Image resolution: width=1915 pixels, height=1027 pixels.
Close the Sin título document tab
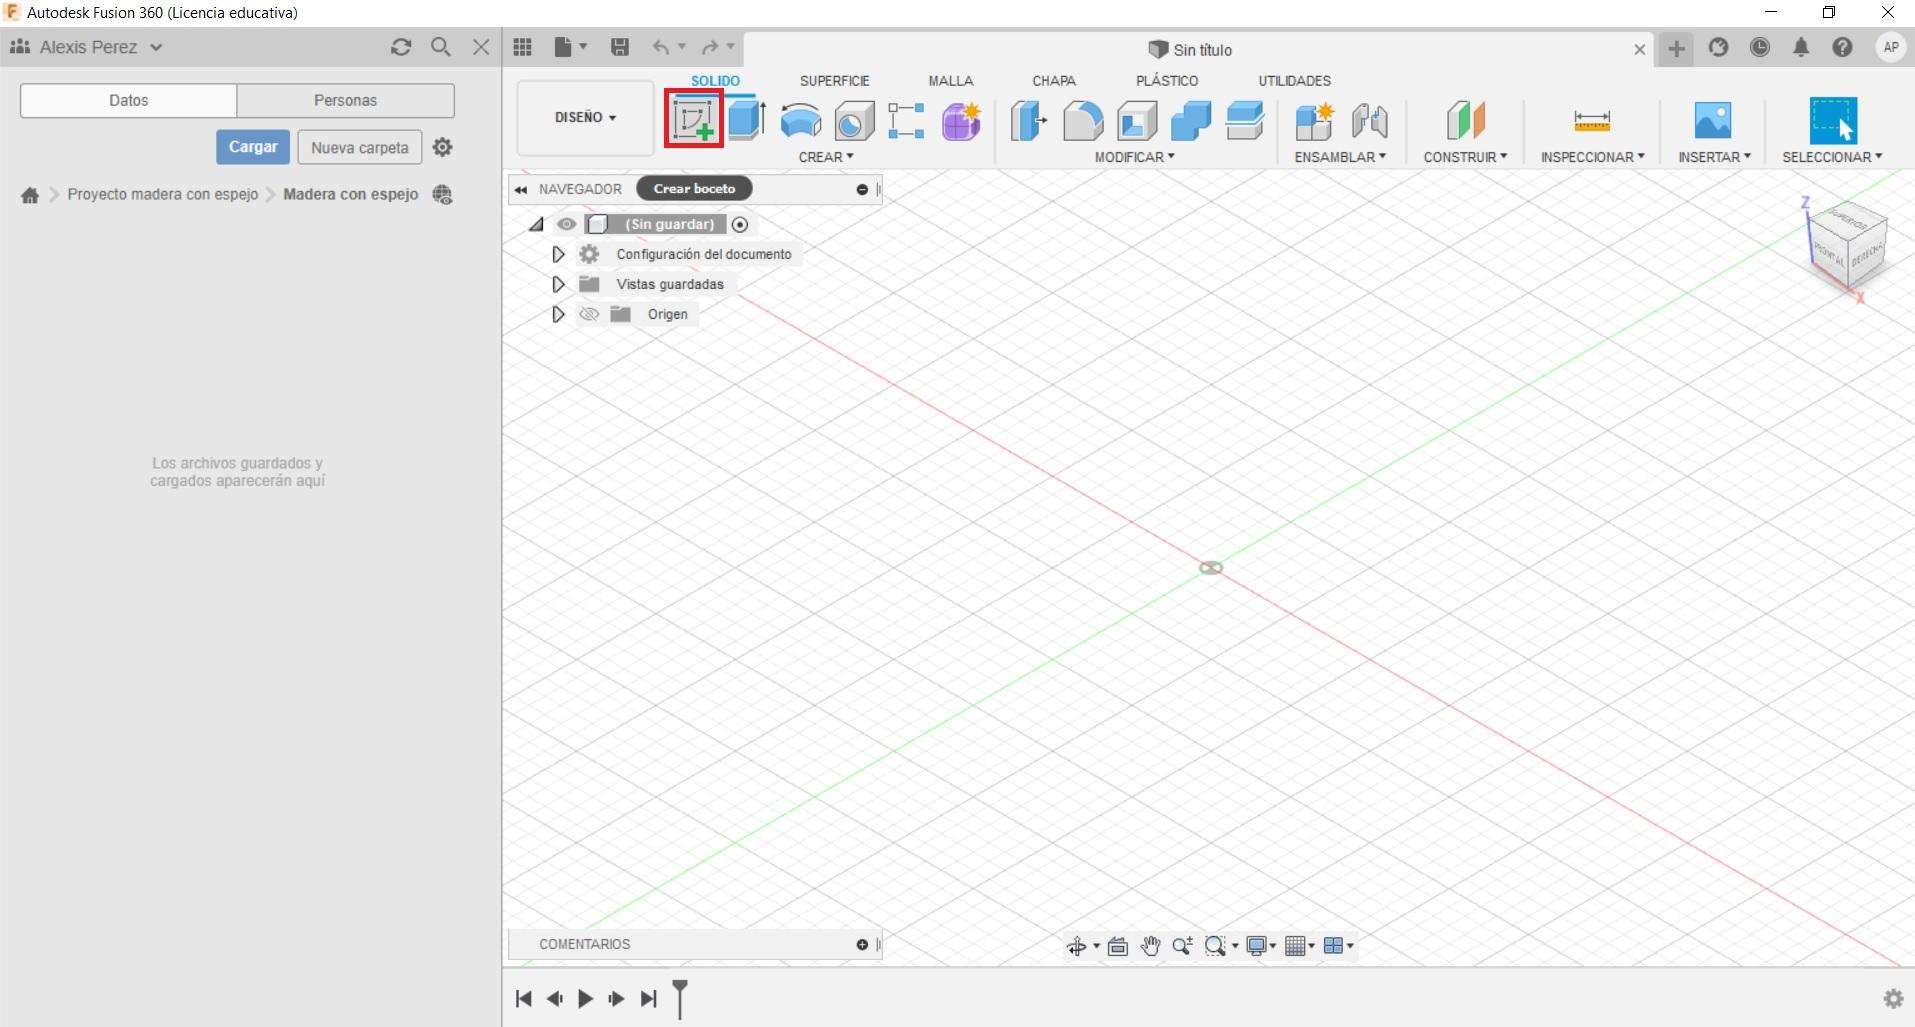tap(1639, 49)
